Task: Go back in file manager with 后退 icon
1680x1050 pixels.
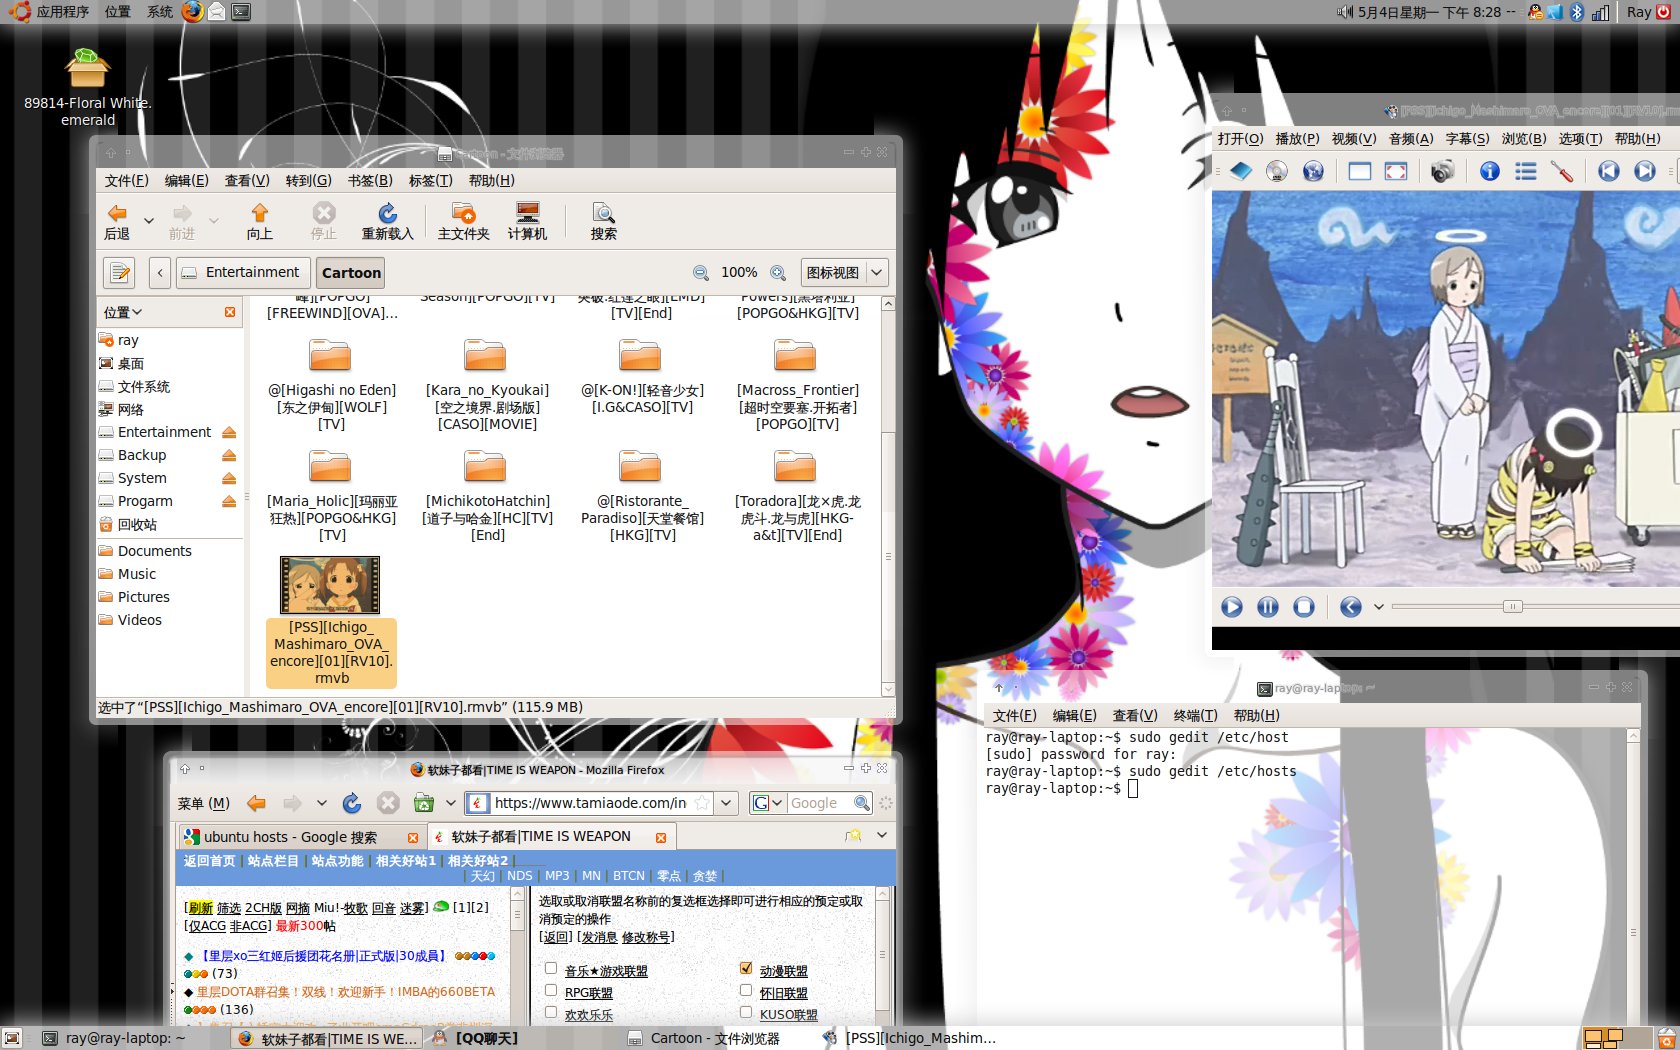Action: (x=117, y=221)
